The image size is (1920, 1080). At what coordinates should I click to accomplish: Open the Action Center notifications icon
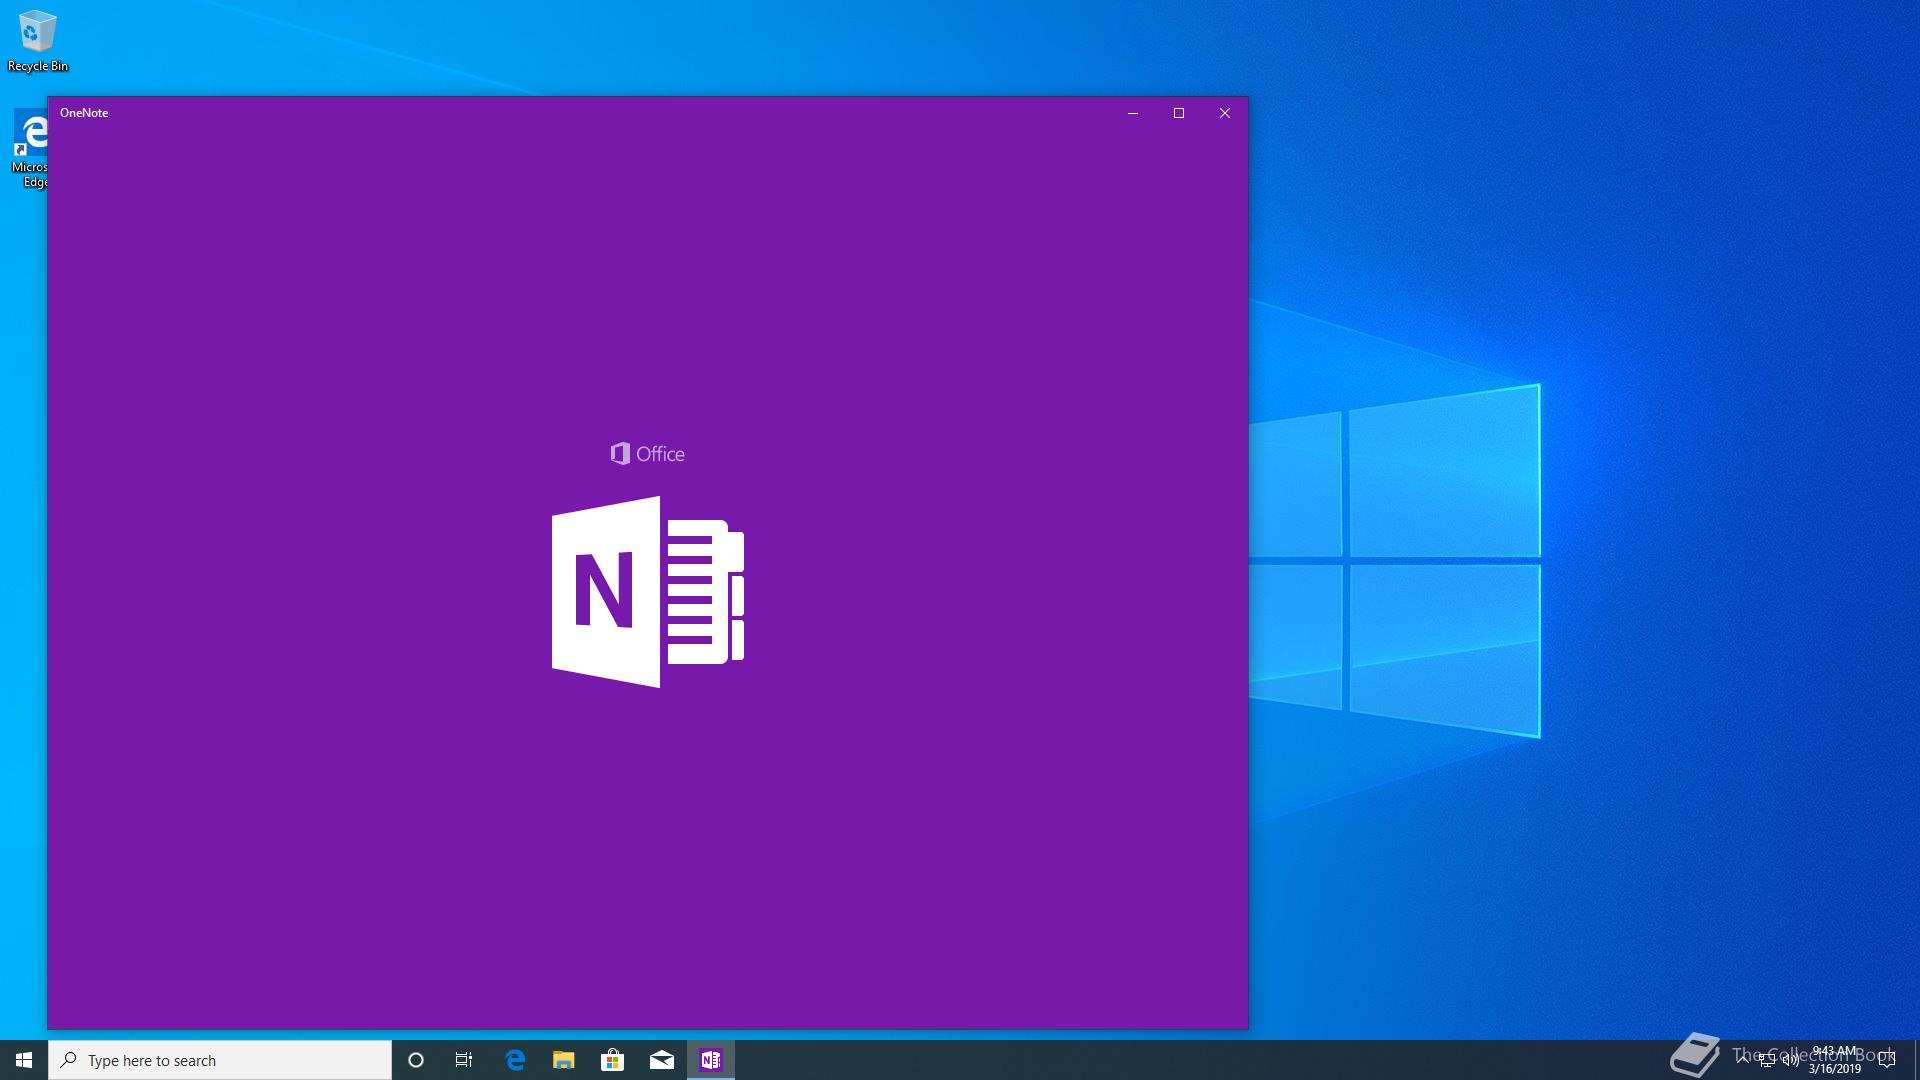pyautogui.click(x=1887, y=1060)
